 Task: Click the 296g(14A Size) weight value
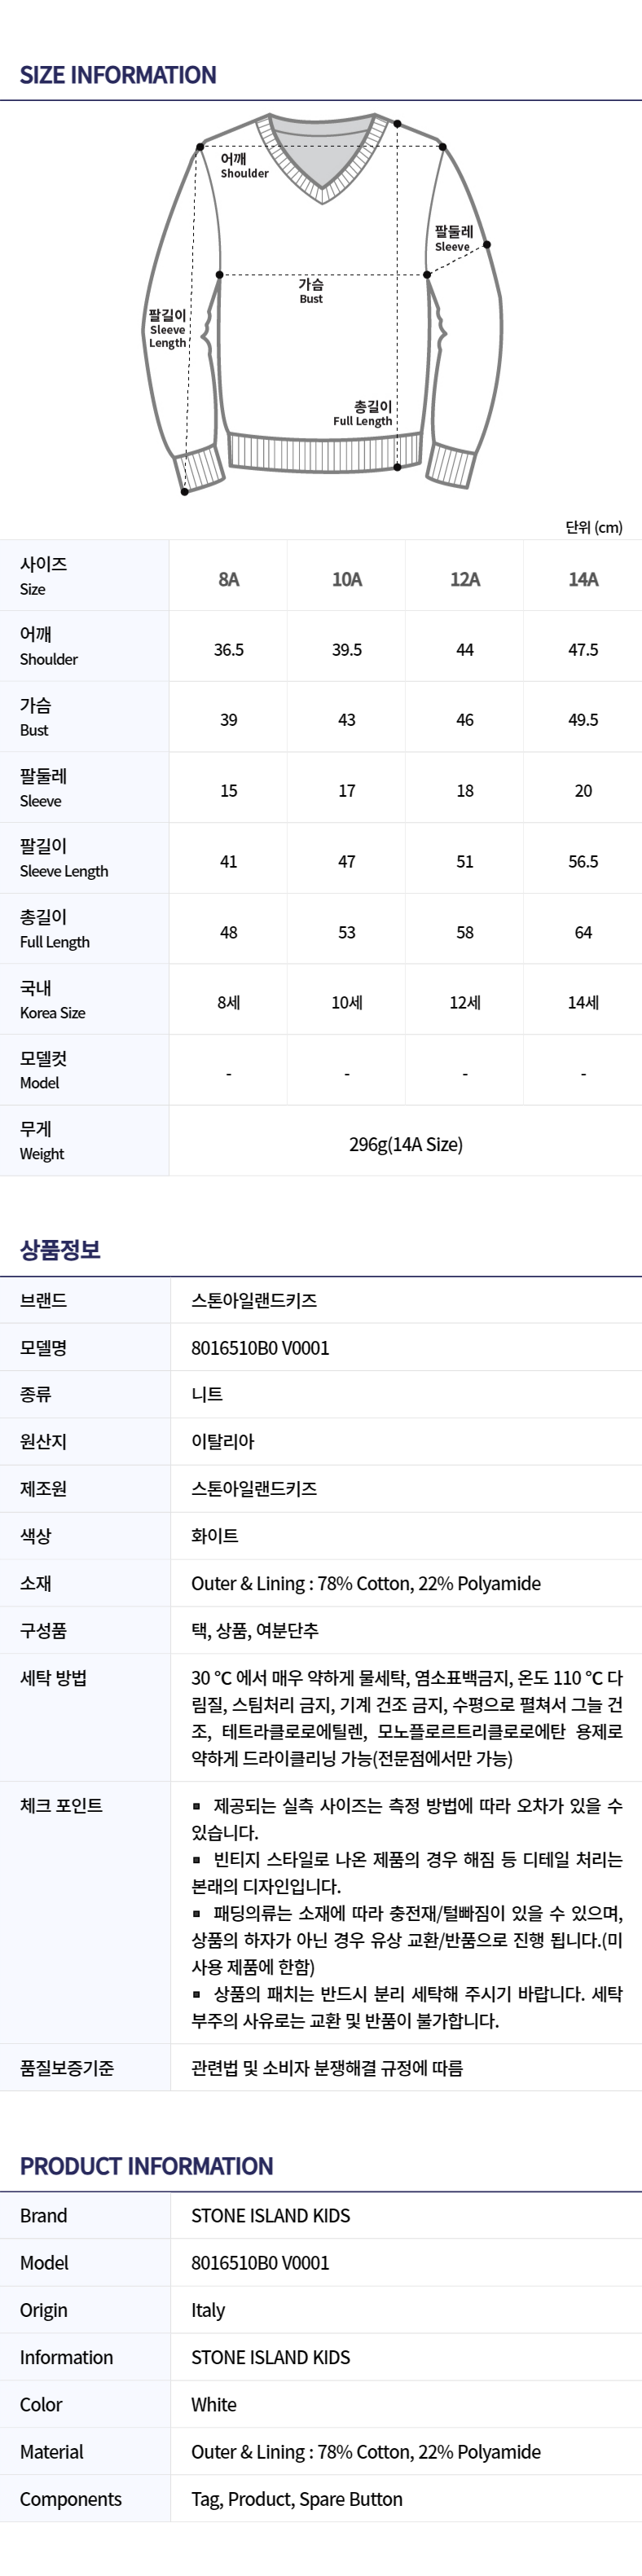405,1144
